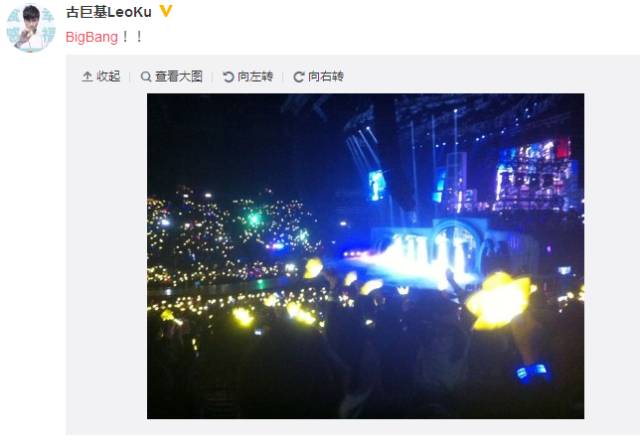Rotate the photo using the 向左转 text
This screenshot has height=447, width=640.
(255, 76)
